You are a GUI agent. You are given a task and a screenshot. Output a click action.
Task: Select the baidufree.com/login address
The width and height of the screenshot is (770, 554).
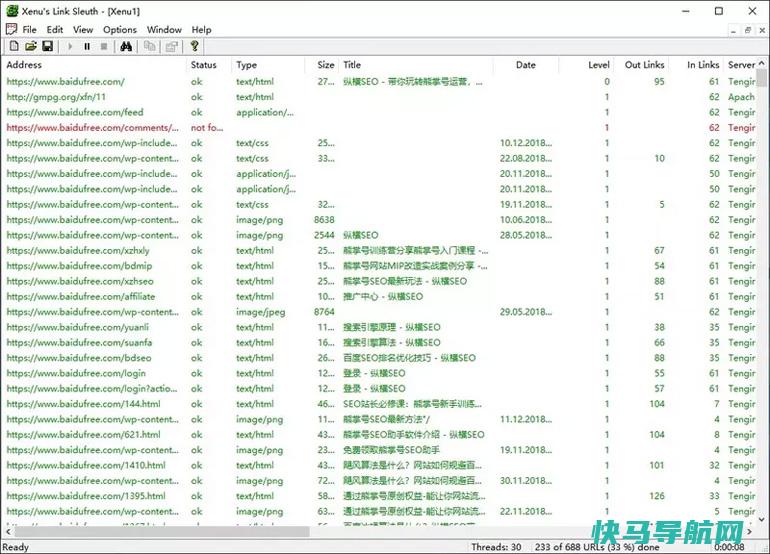click(76, 373)
